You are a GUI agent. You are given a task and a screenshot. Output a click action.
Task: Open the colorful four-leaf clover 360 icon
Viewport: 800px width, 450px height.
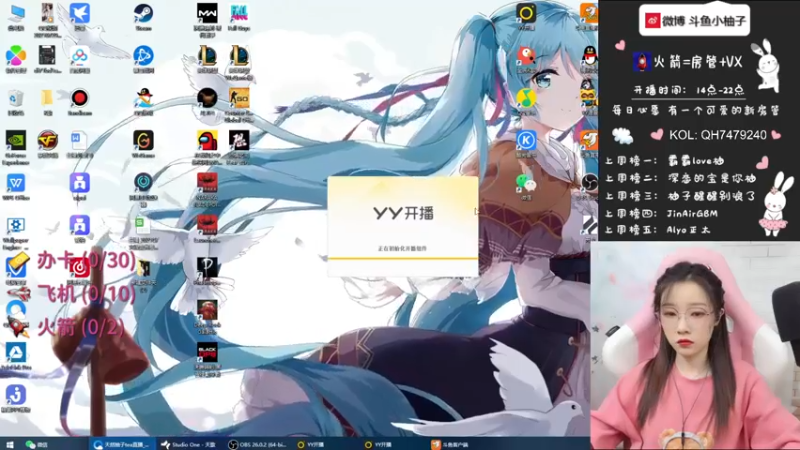(x=16, y=56)
